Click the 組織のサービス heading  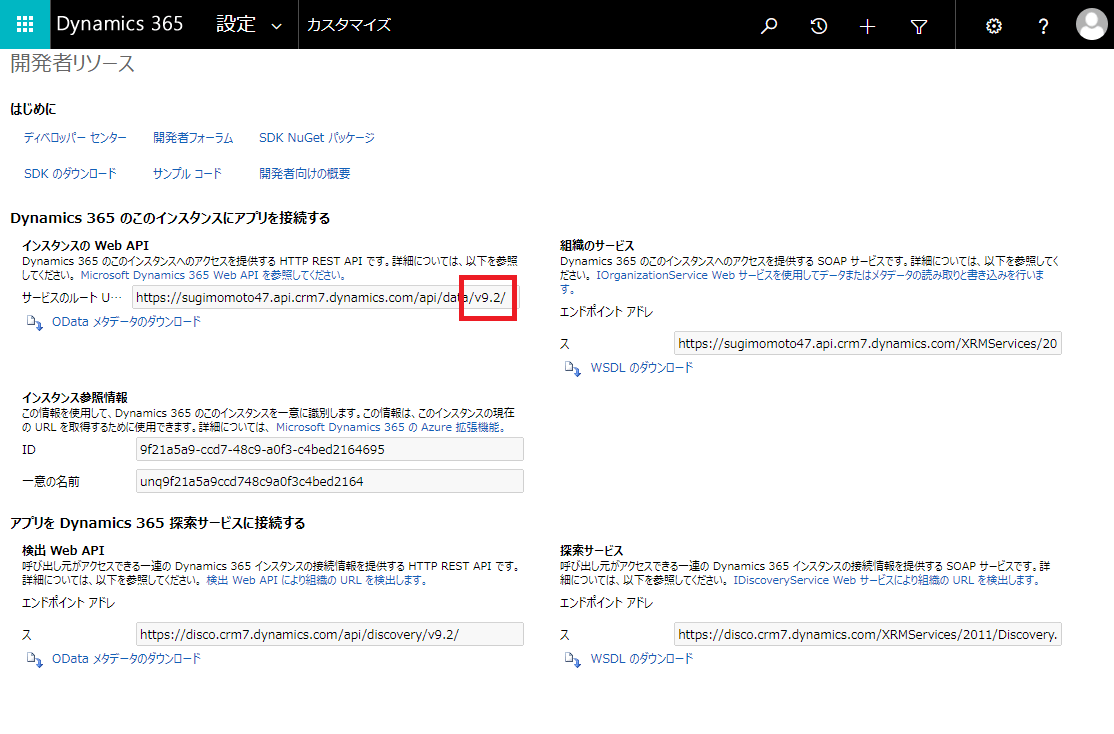[597, 246]
